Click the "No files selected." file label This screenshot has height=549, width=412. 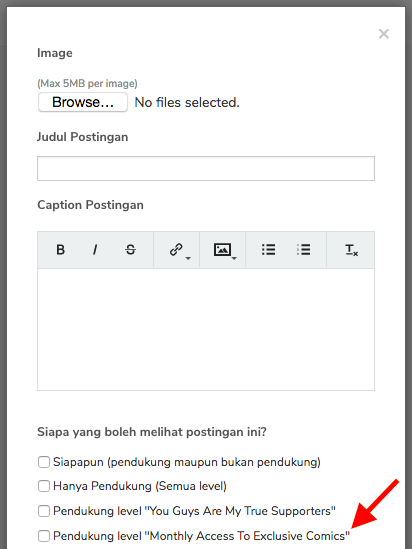(x=187, y=103)
